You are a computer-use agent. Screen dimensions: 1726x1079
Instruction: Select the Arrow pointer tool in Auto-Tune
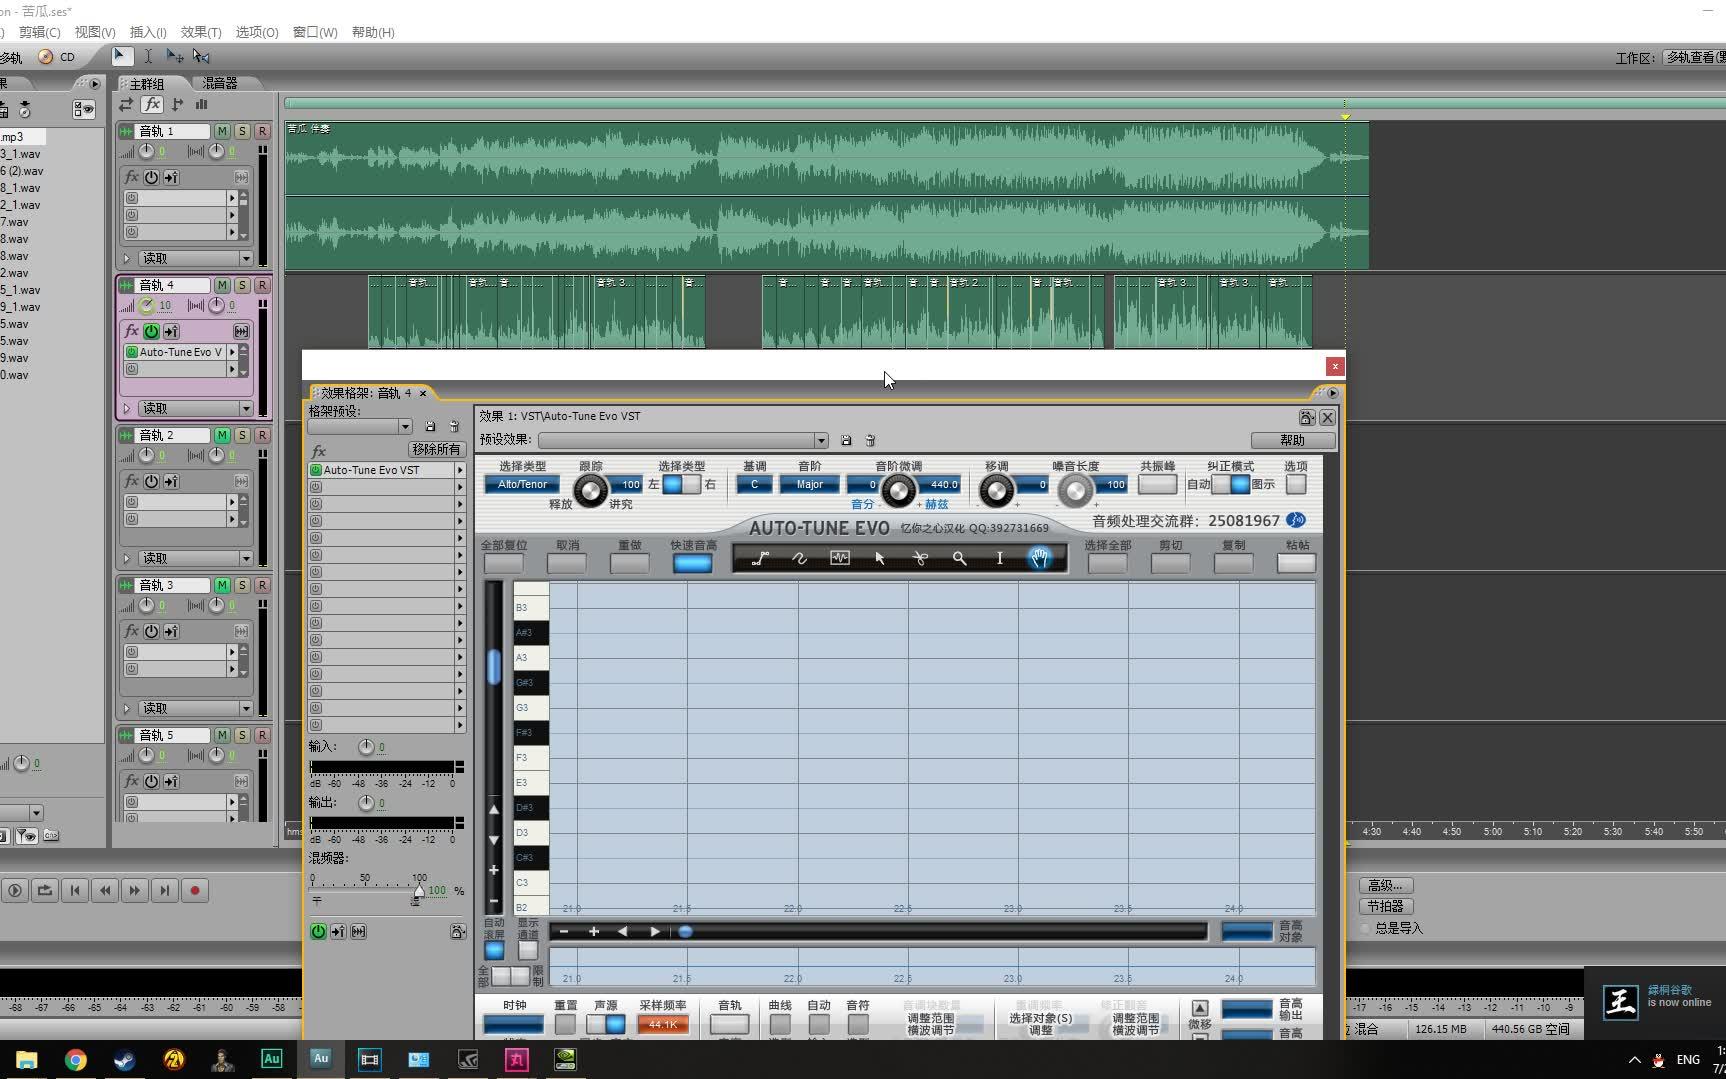tap(880, 558)
